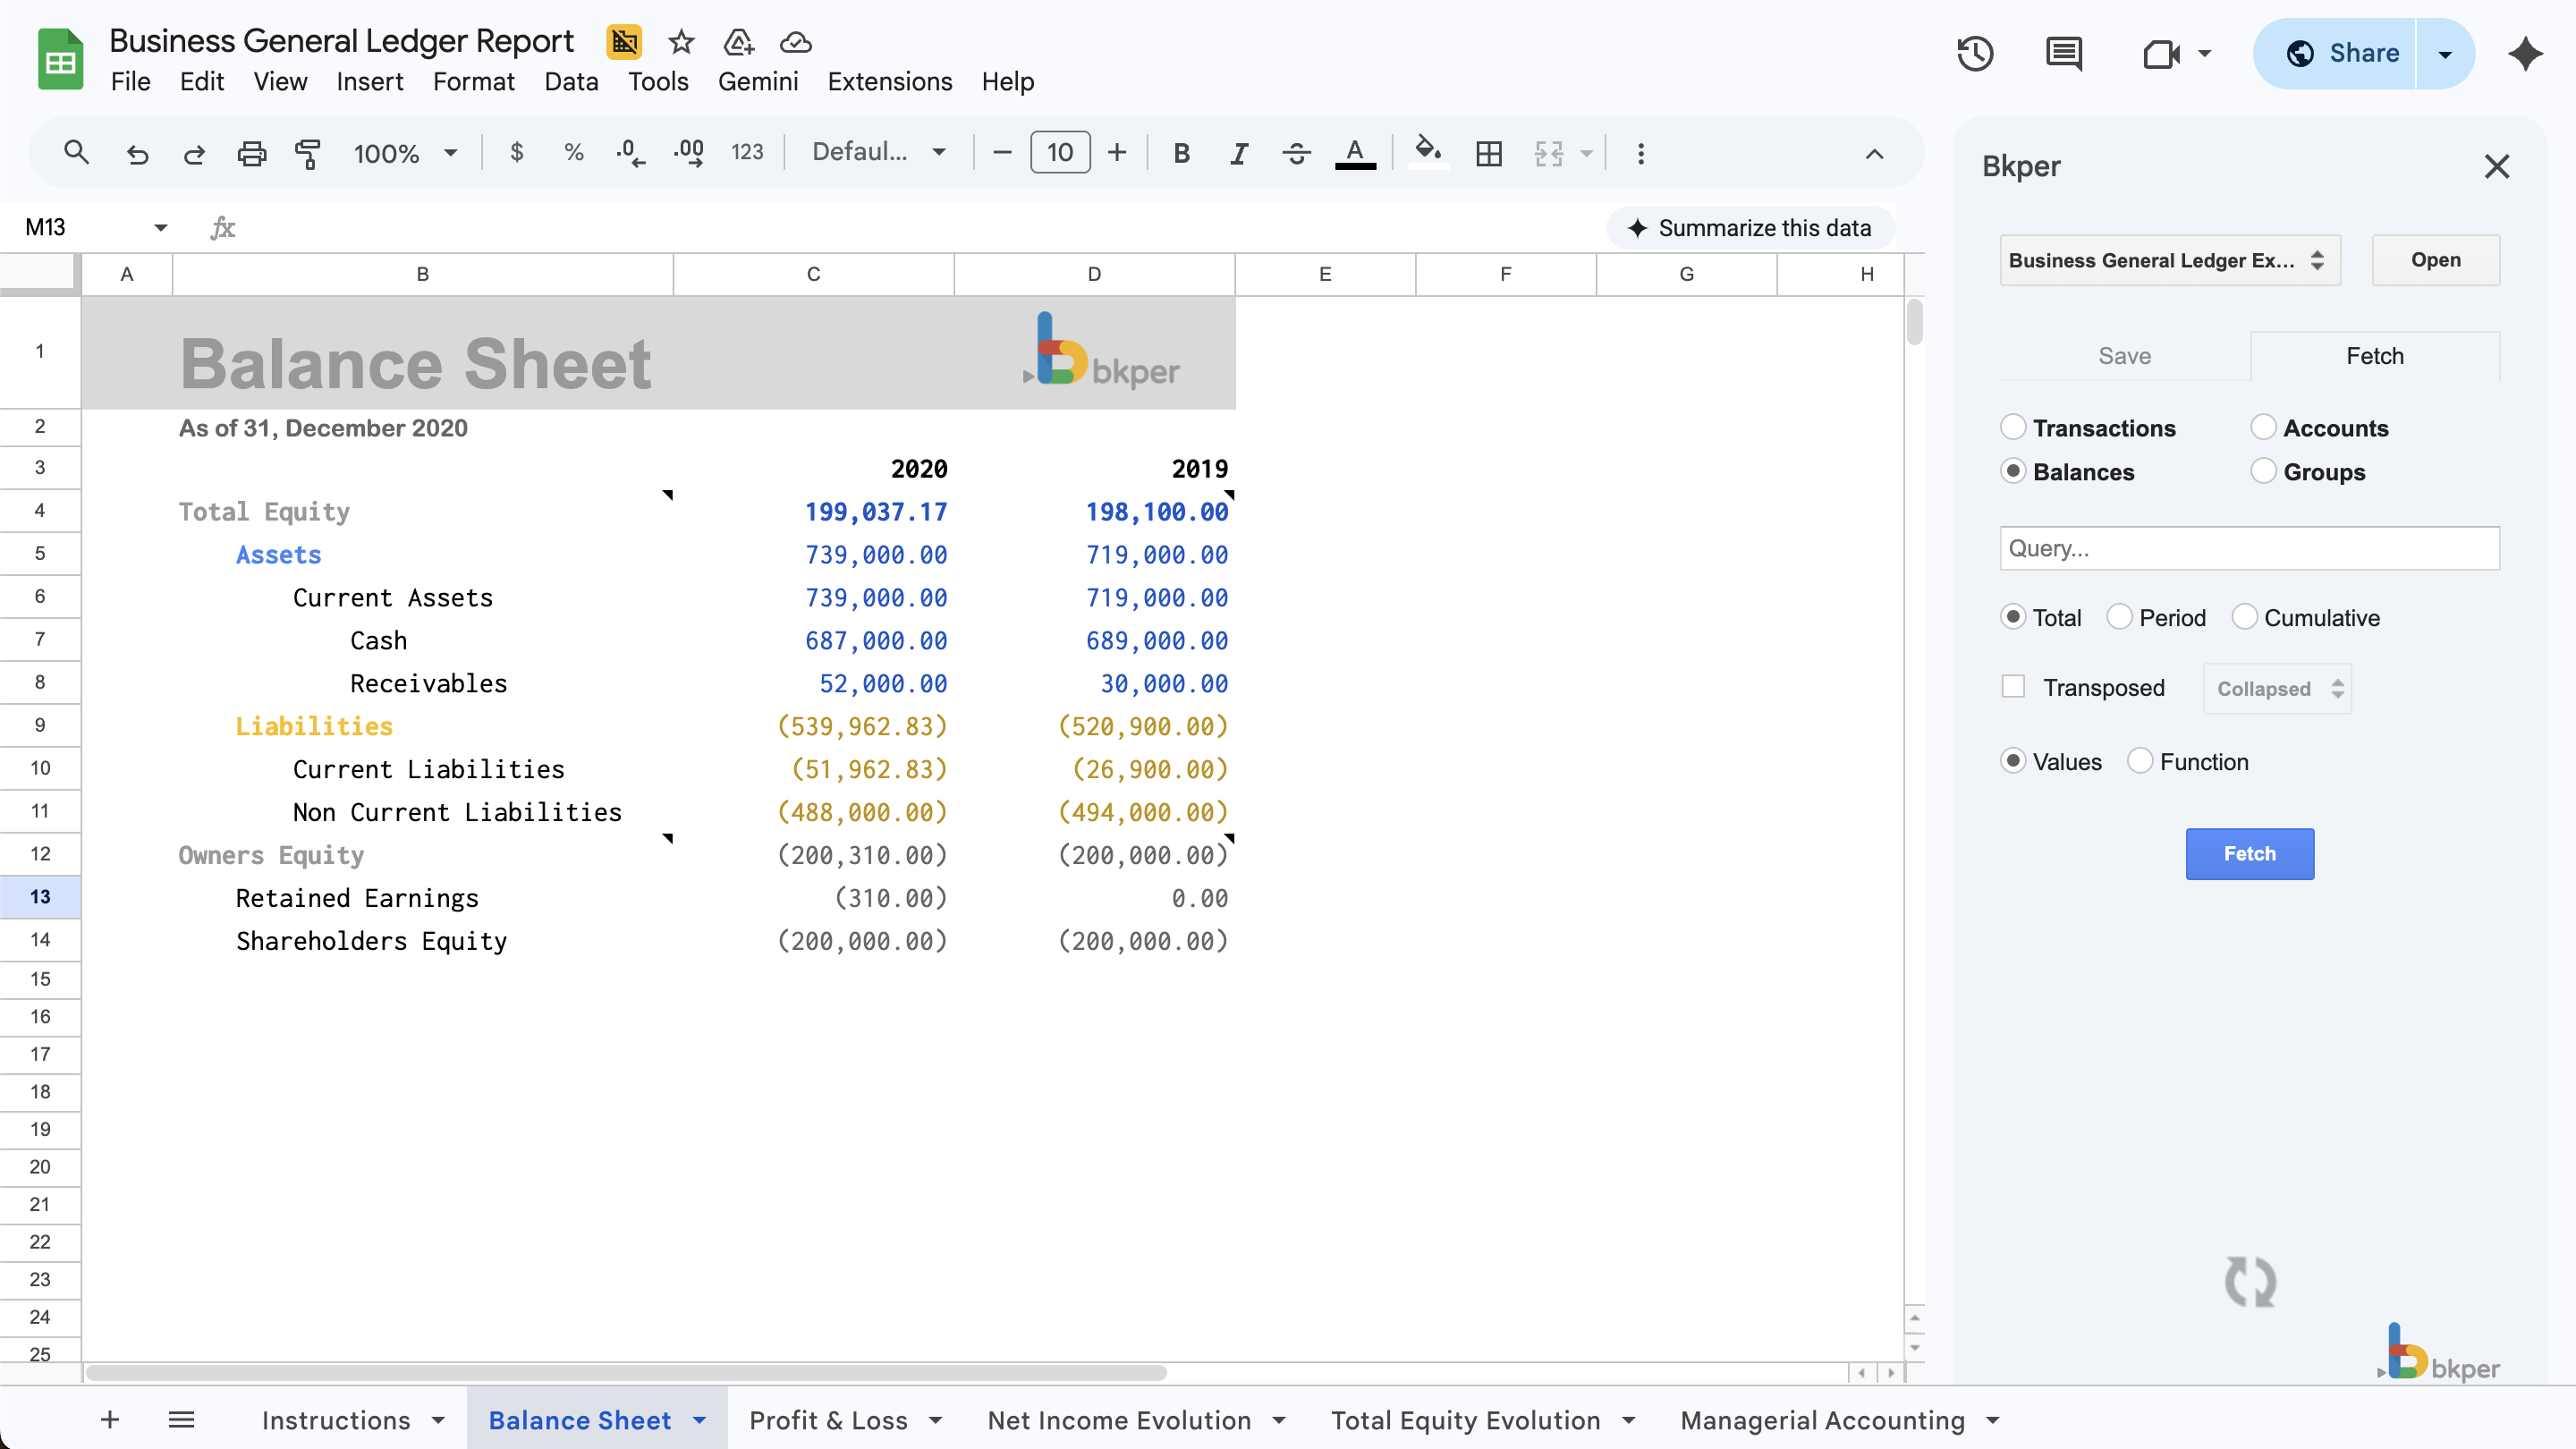2576x1449 pixels.
Task: Open version history clock icon
Action: (1975, 53)
